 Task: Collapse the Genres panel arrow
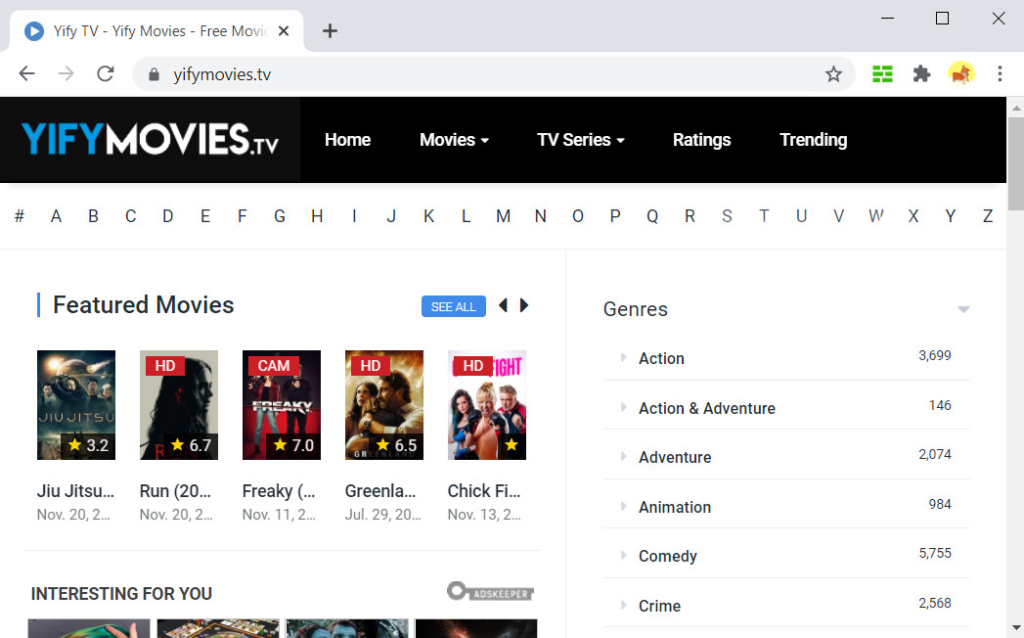pyautogui.click(x=963, y=310)
